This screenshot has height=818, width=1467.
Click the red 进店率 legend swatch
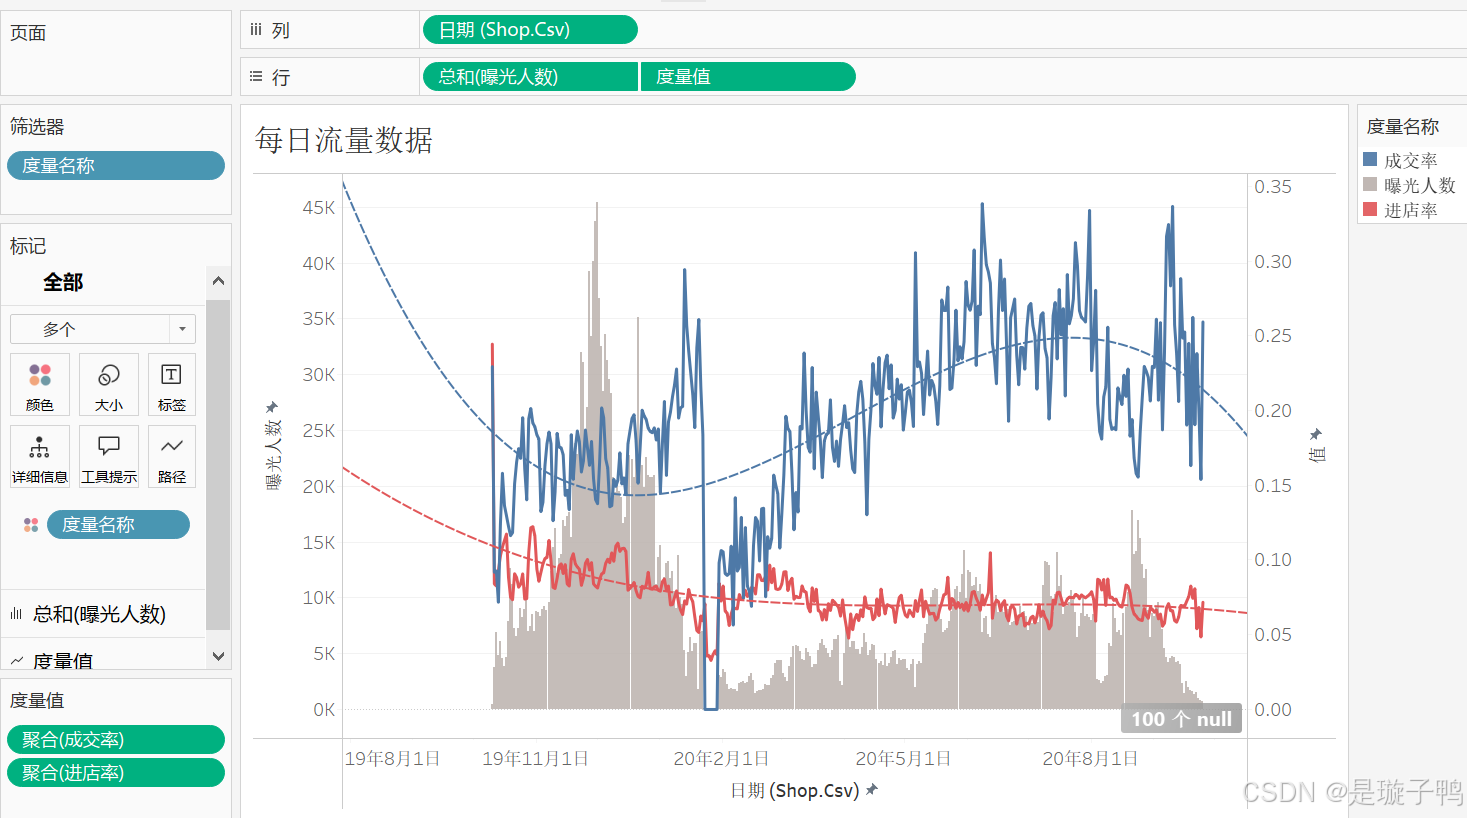tap(1370, 210)
